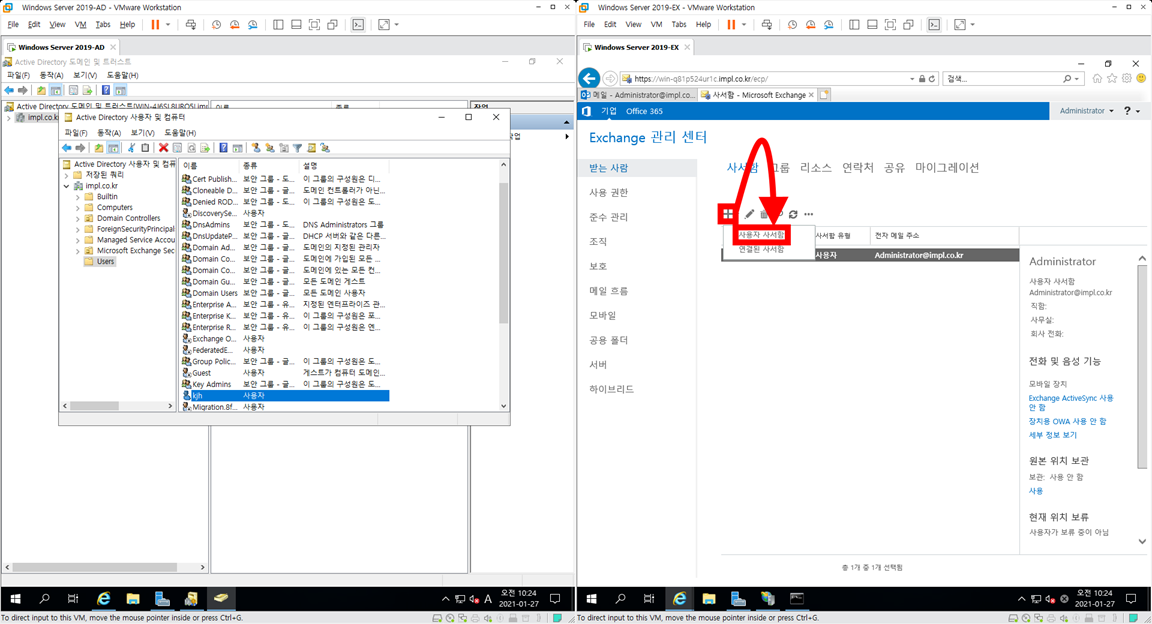Click the Help icon in Domains and Trusts toolbar

click(106, 90)
